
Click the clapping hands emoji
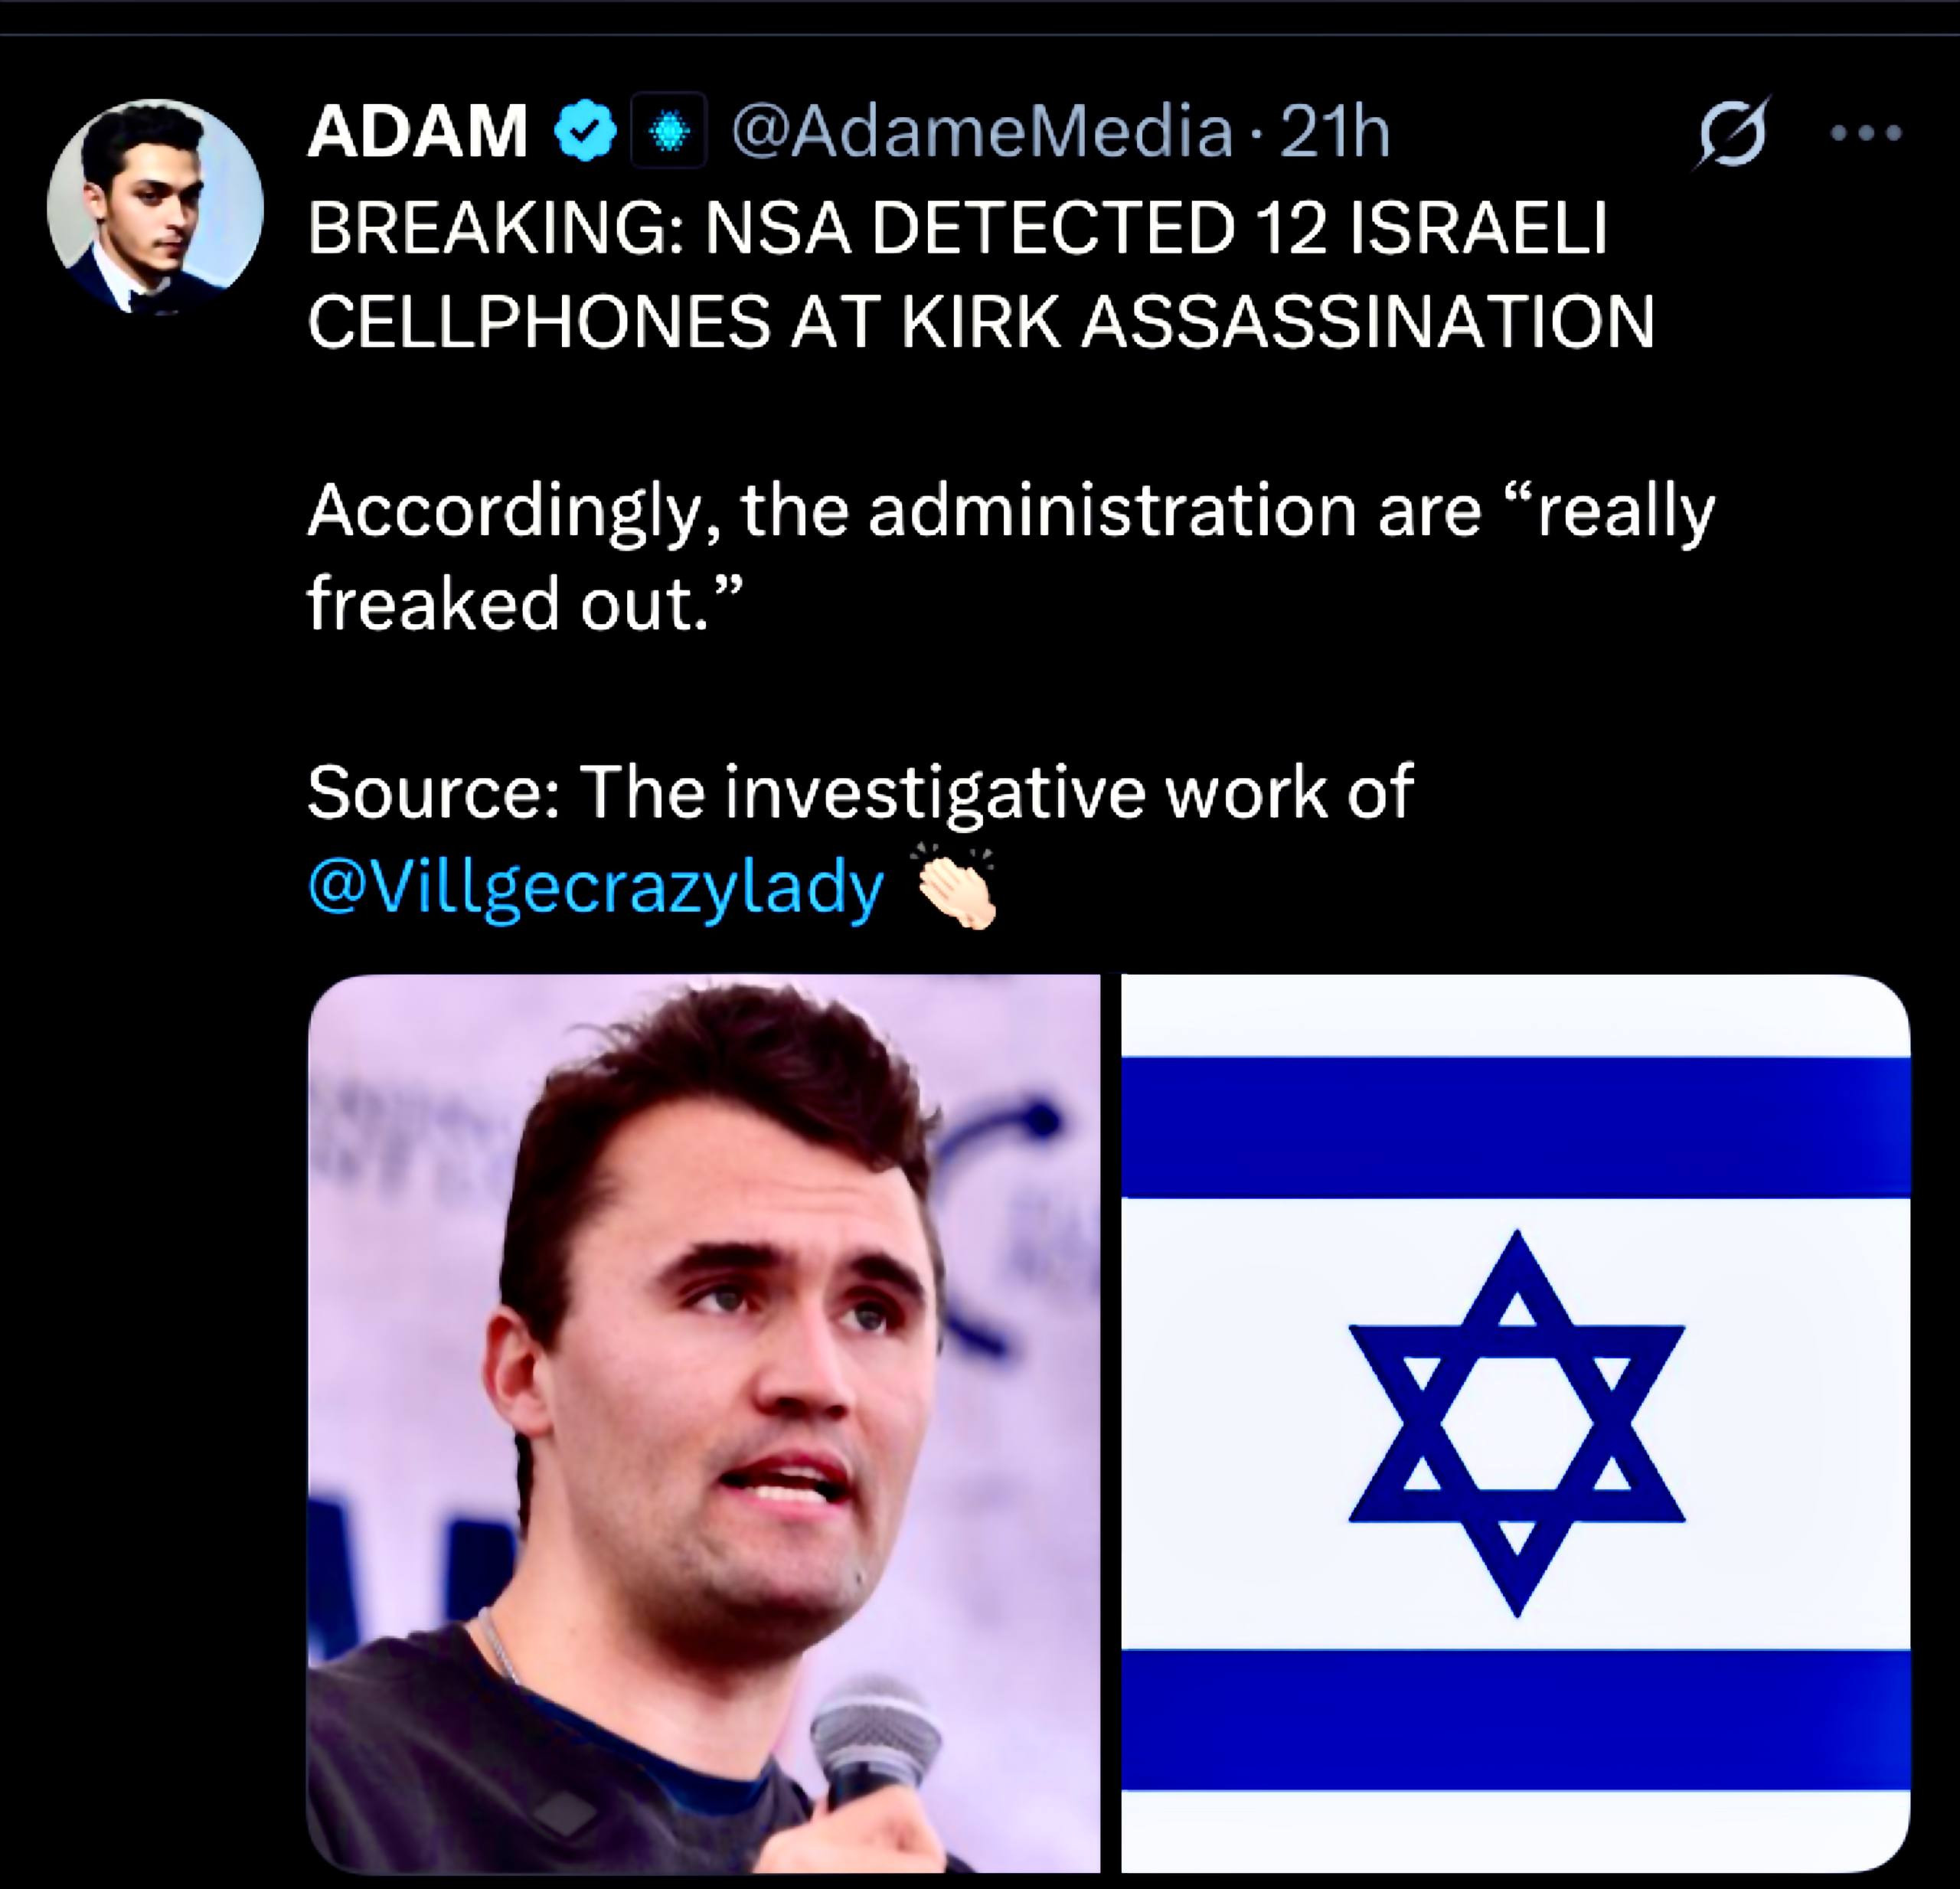coord(954,888)
